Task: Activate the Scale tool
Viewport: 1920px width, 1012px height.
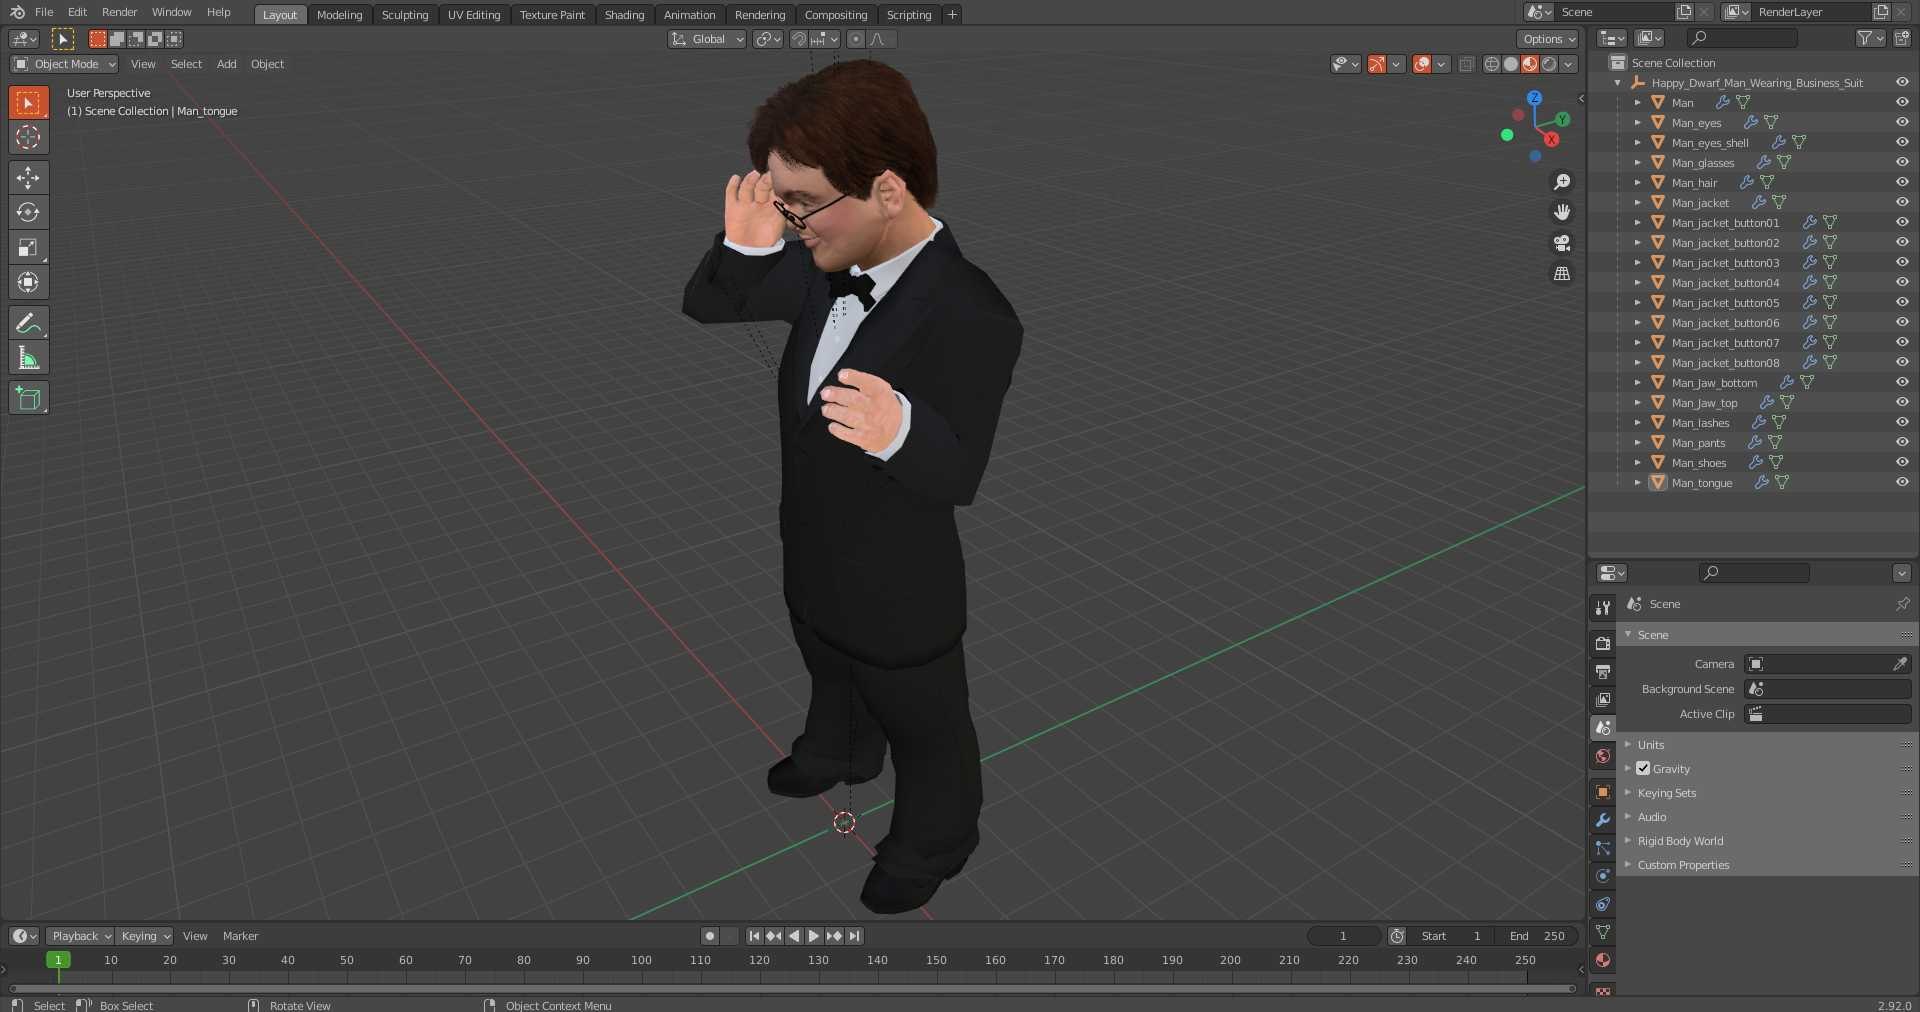Action: [28, 248]
